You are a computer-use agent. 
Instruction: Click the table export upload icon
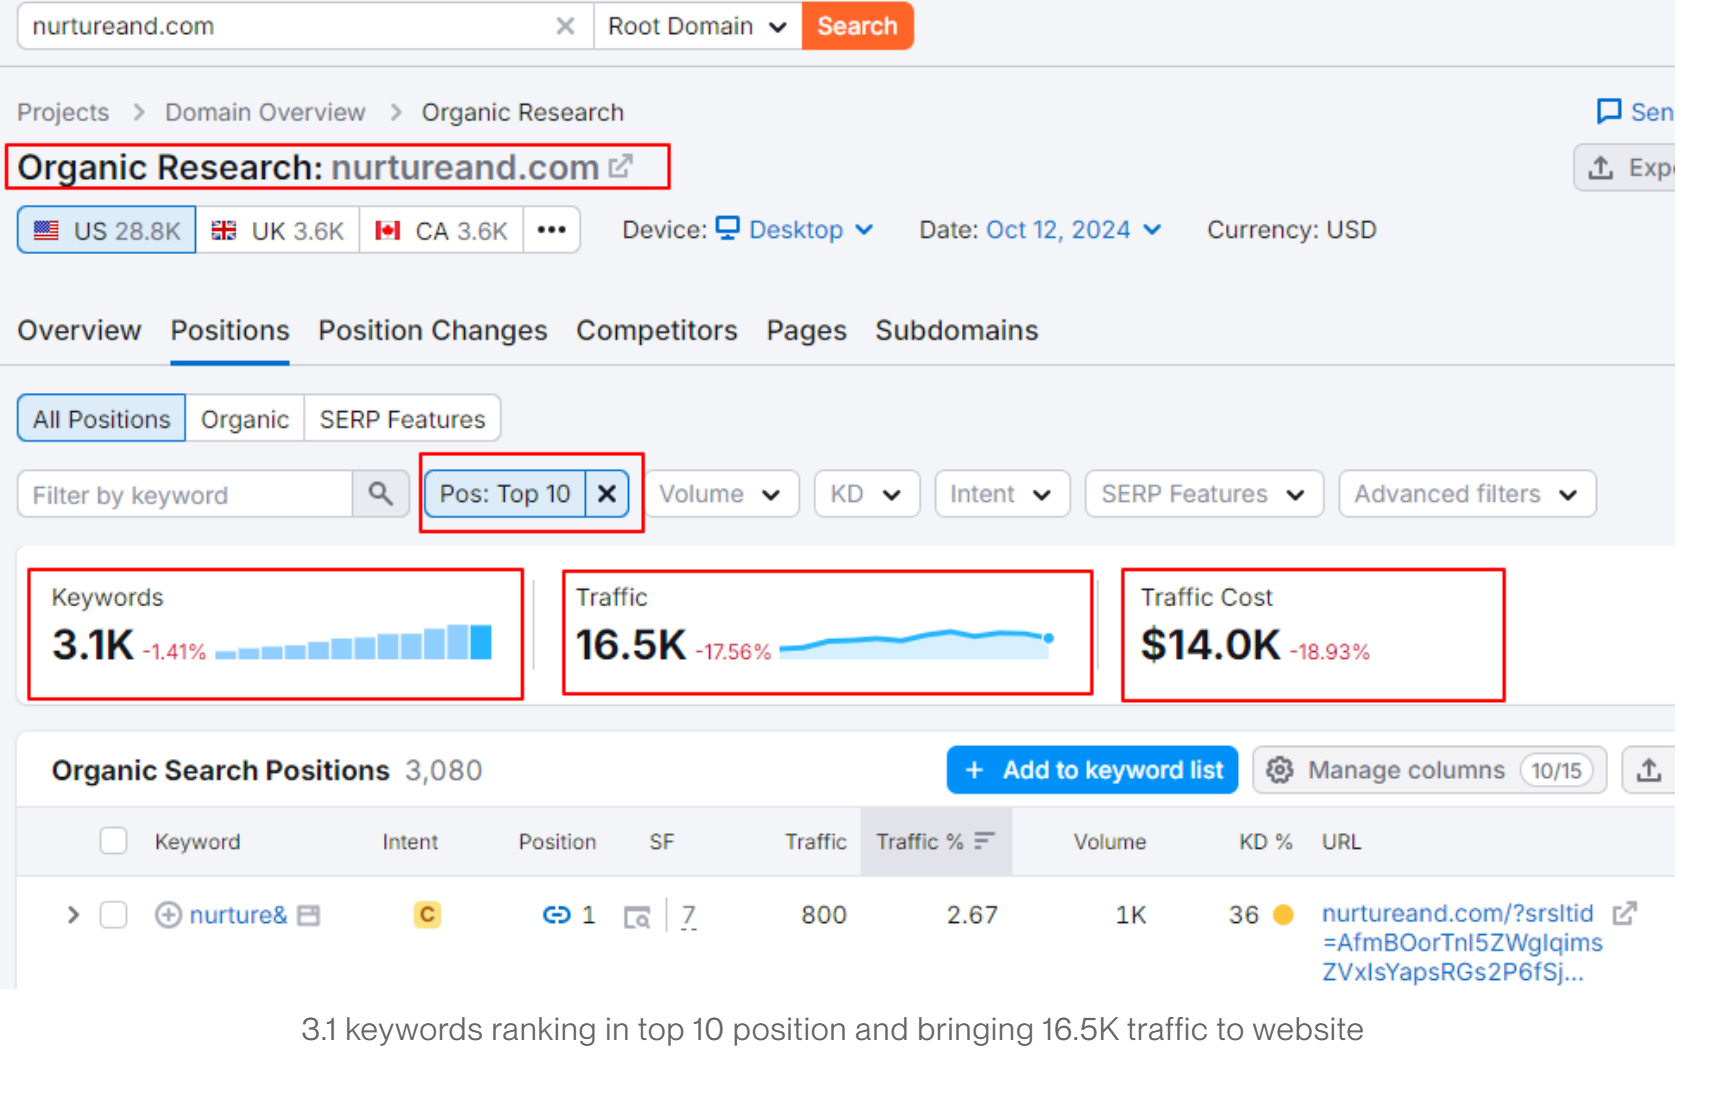(1649, 770)
